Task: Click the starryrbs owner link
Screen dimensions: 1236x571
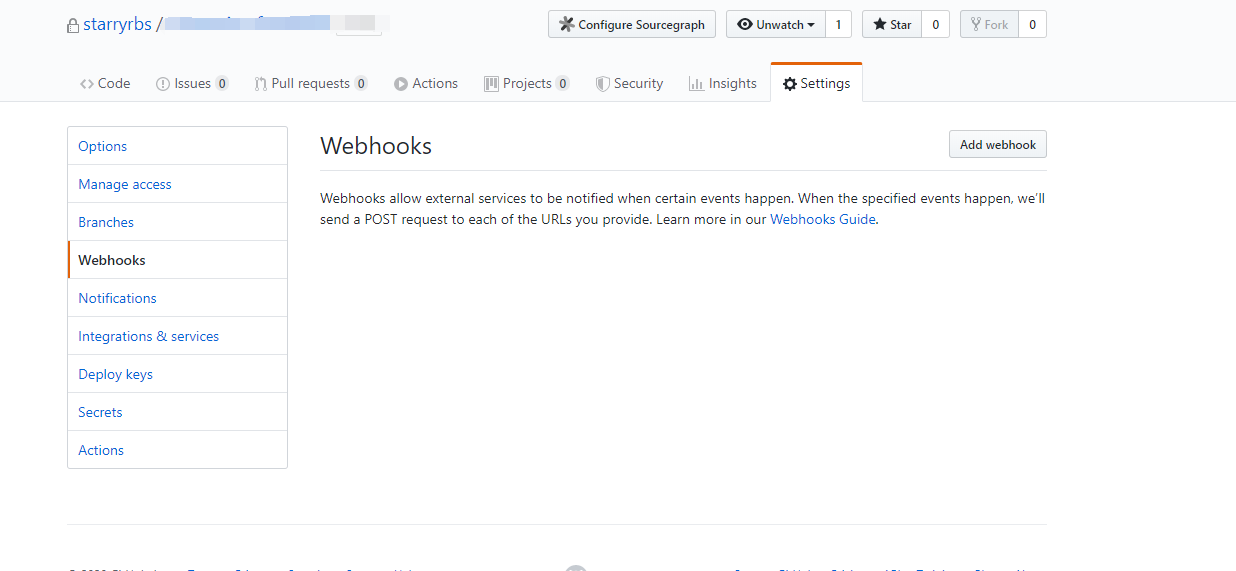Action: (117, 25)
